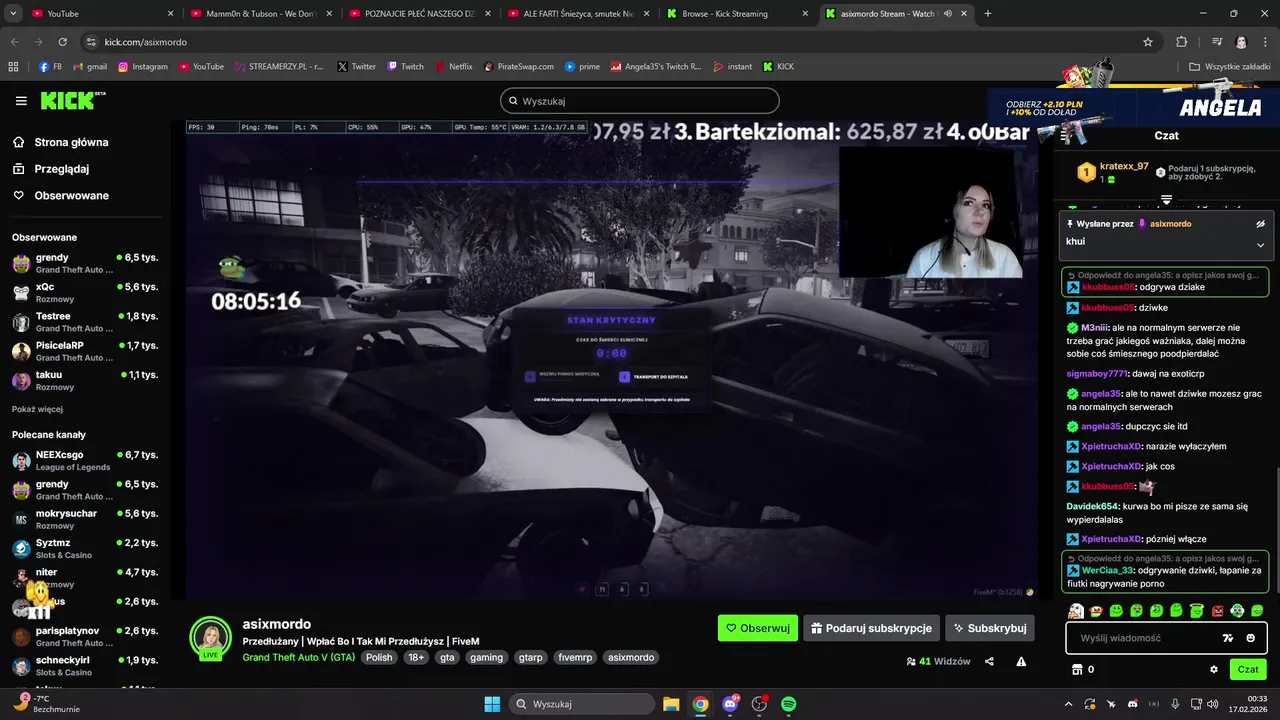Viewport: 1280px width, 720px height.
Task: Open followed channel 'Testree'
Action: coord(85,322)
